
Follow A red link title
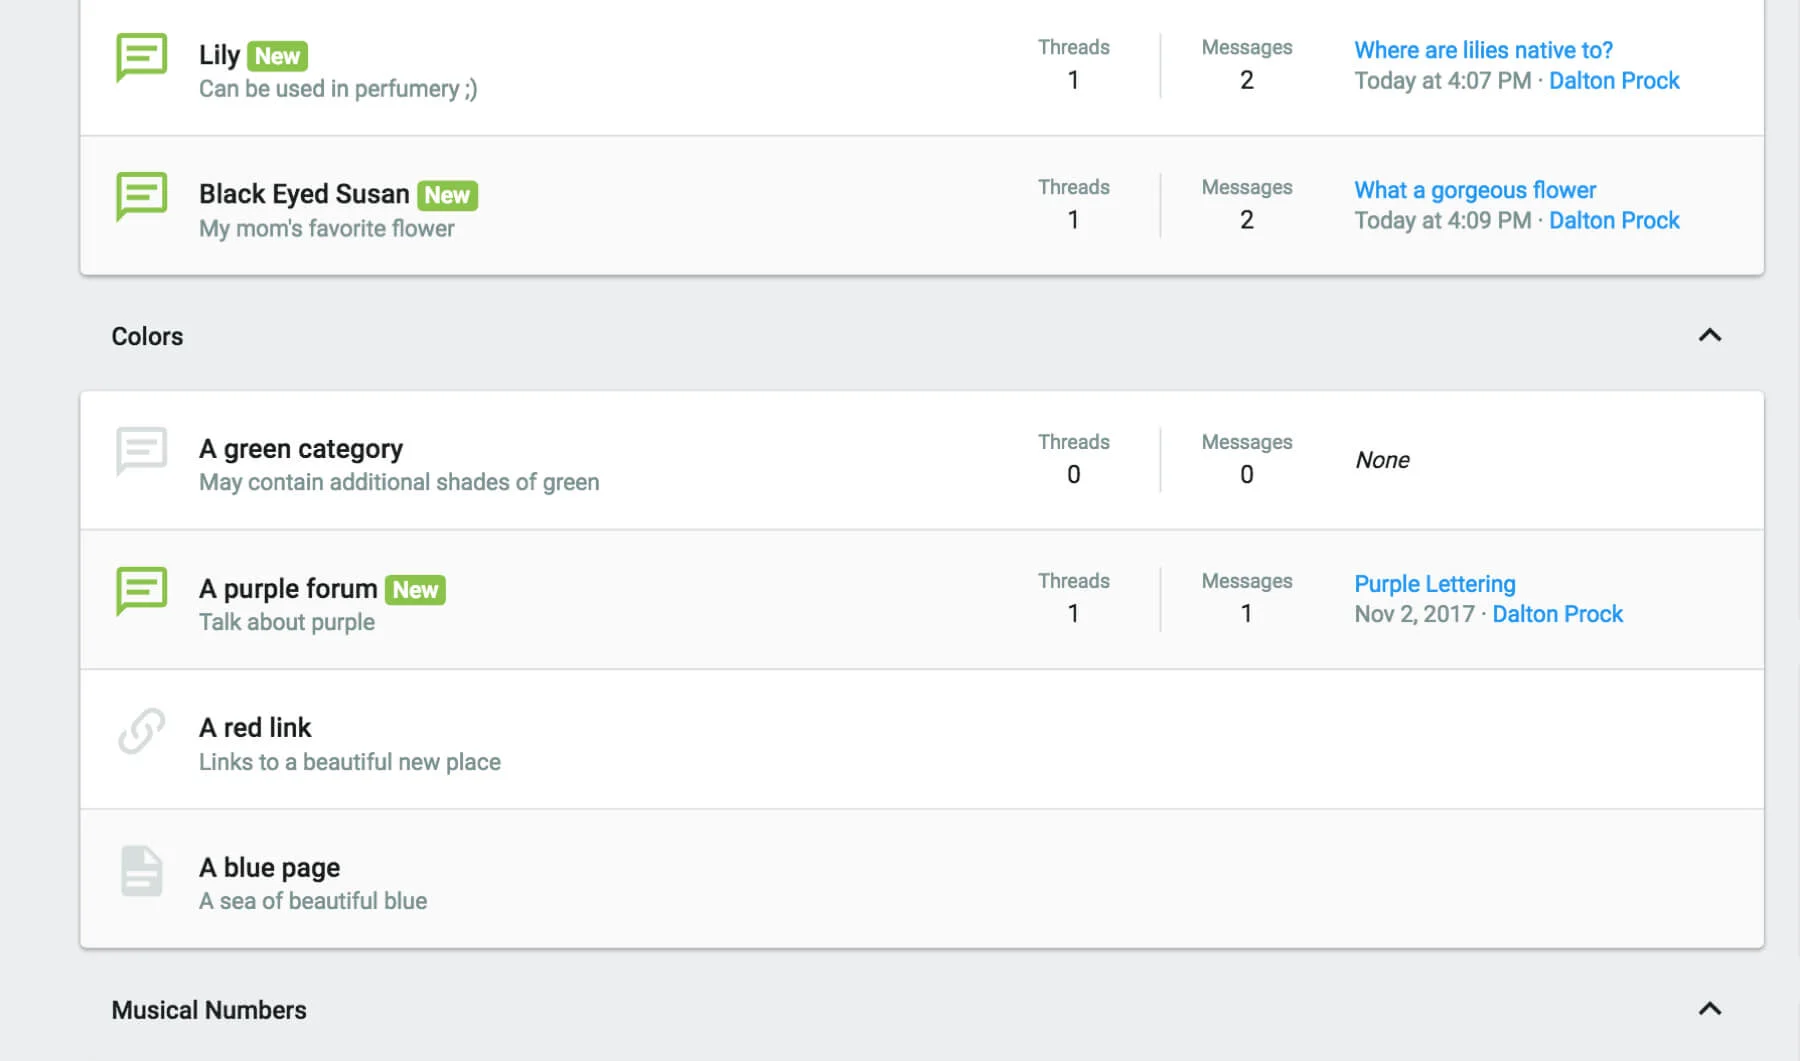[x=255, y=728]
